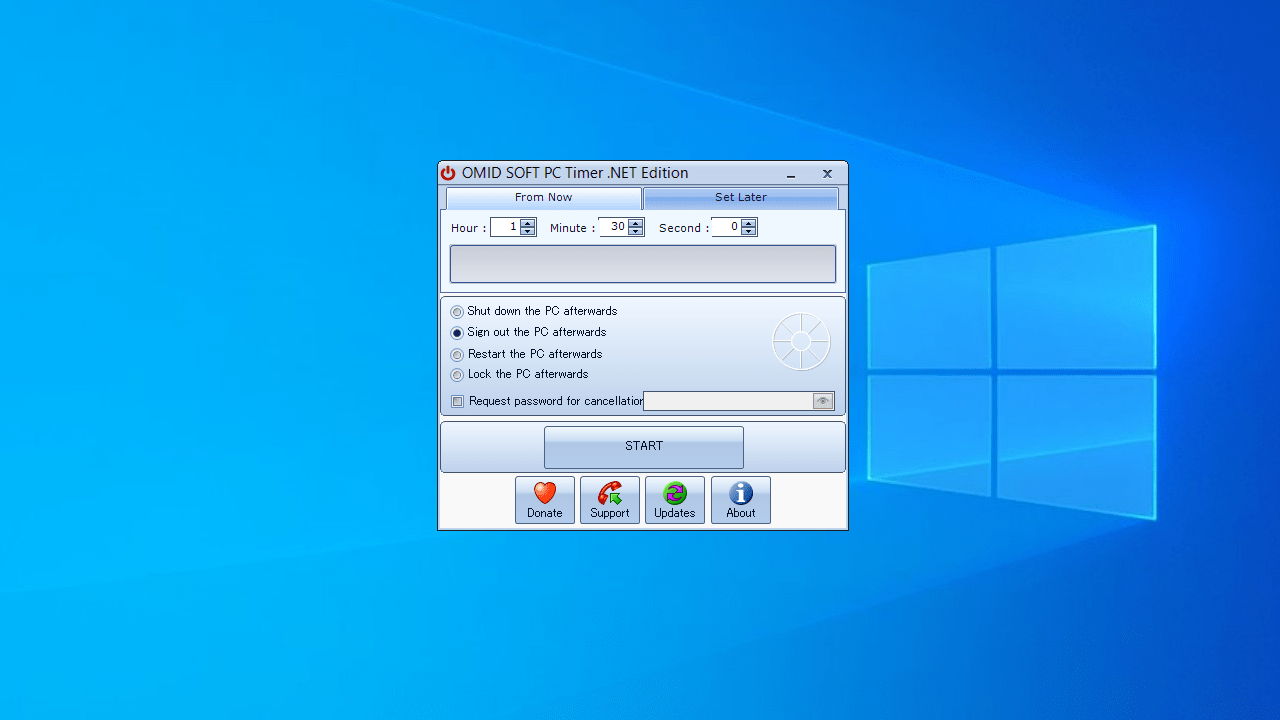The image size is (1280, 720).
Task: Click the START button
Action: (x=644, y=447)
